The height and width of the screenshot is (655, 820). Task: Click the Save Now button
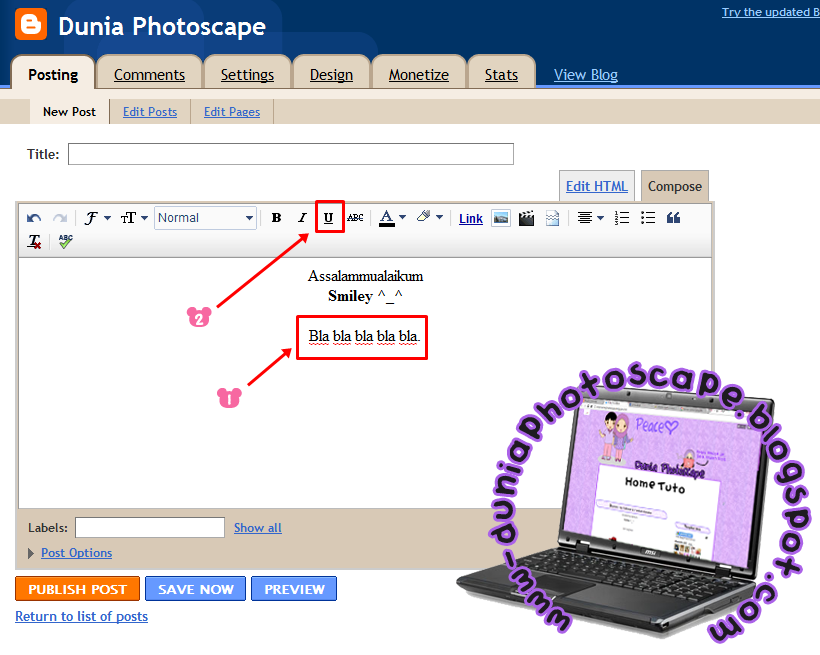[196, 589]
